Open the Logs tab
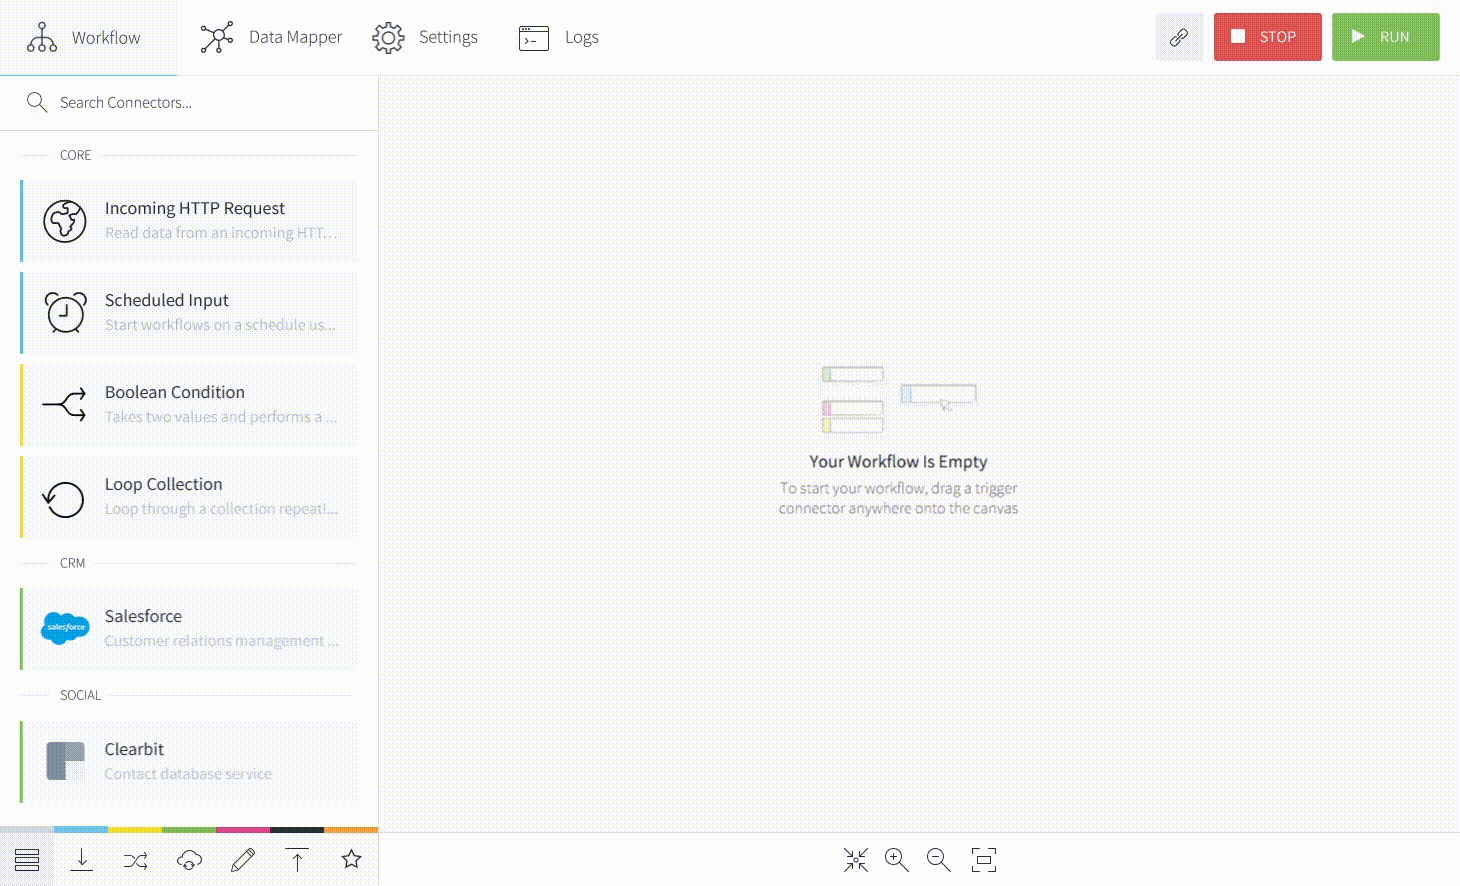This screenshot has width=1460, height=886. pyautogui.click(x=559, y=37)
